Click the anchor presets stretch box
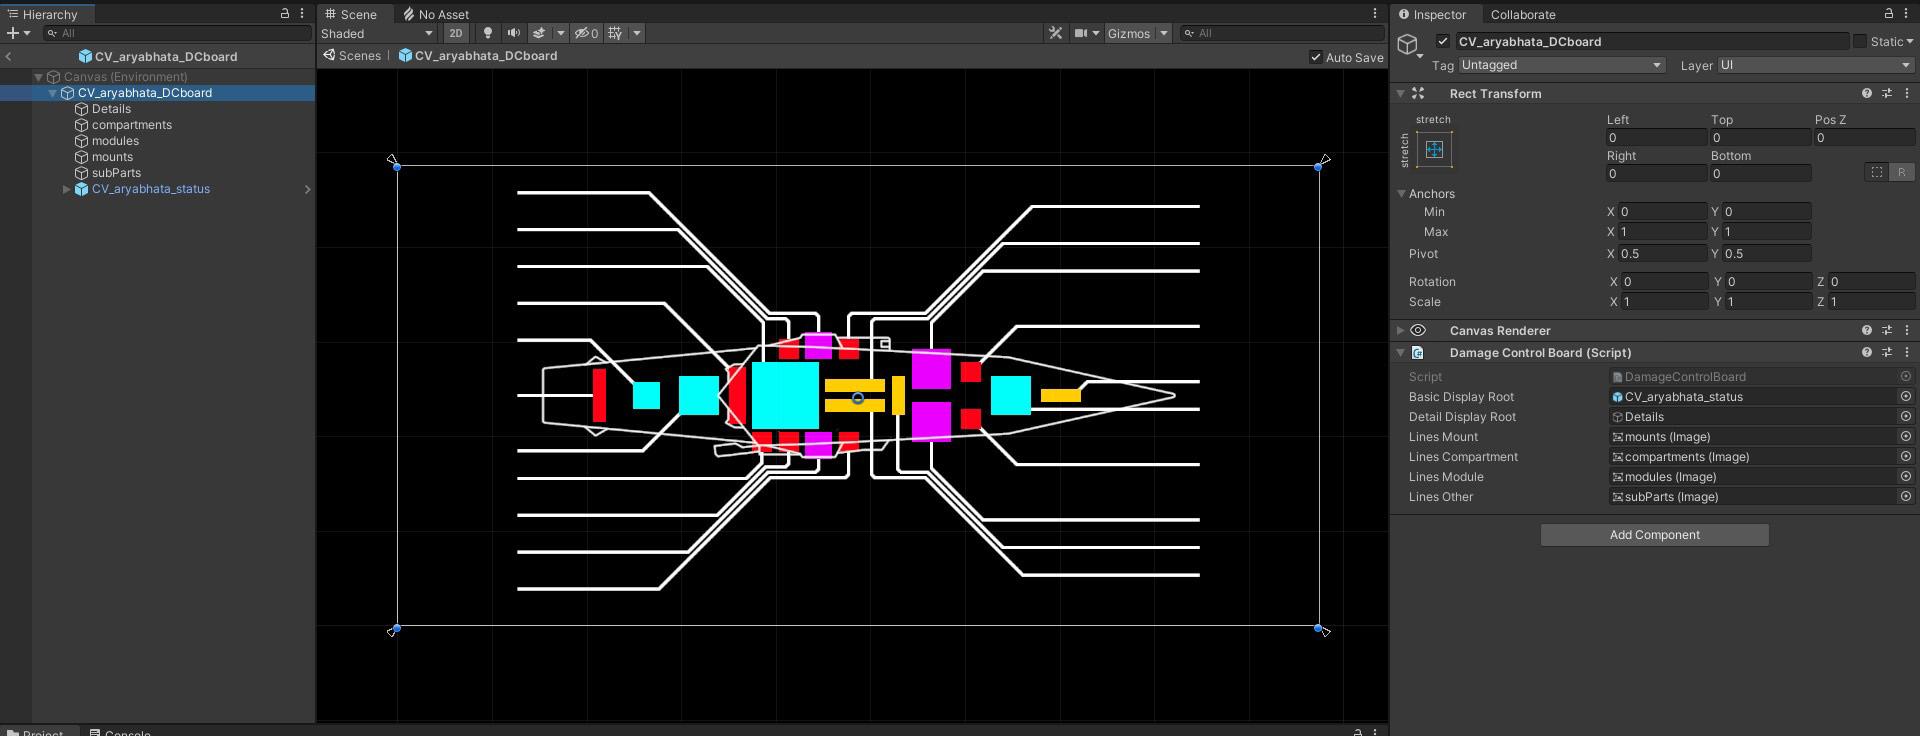Screen dimensions: 1920x736 point(1434,149)
